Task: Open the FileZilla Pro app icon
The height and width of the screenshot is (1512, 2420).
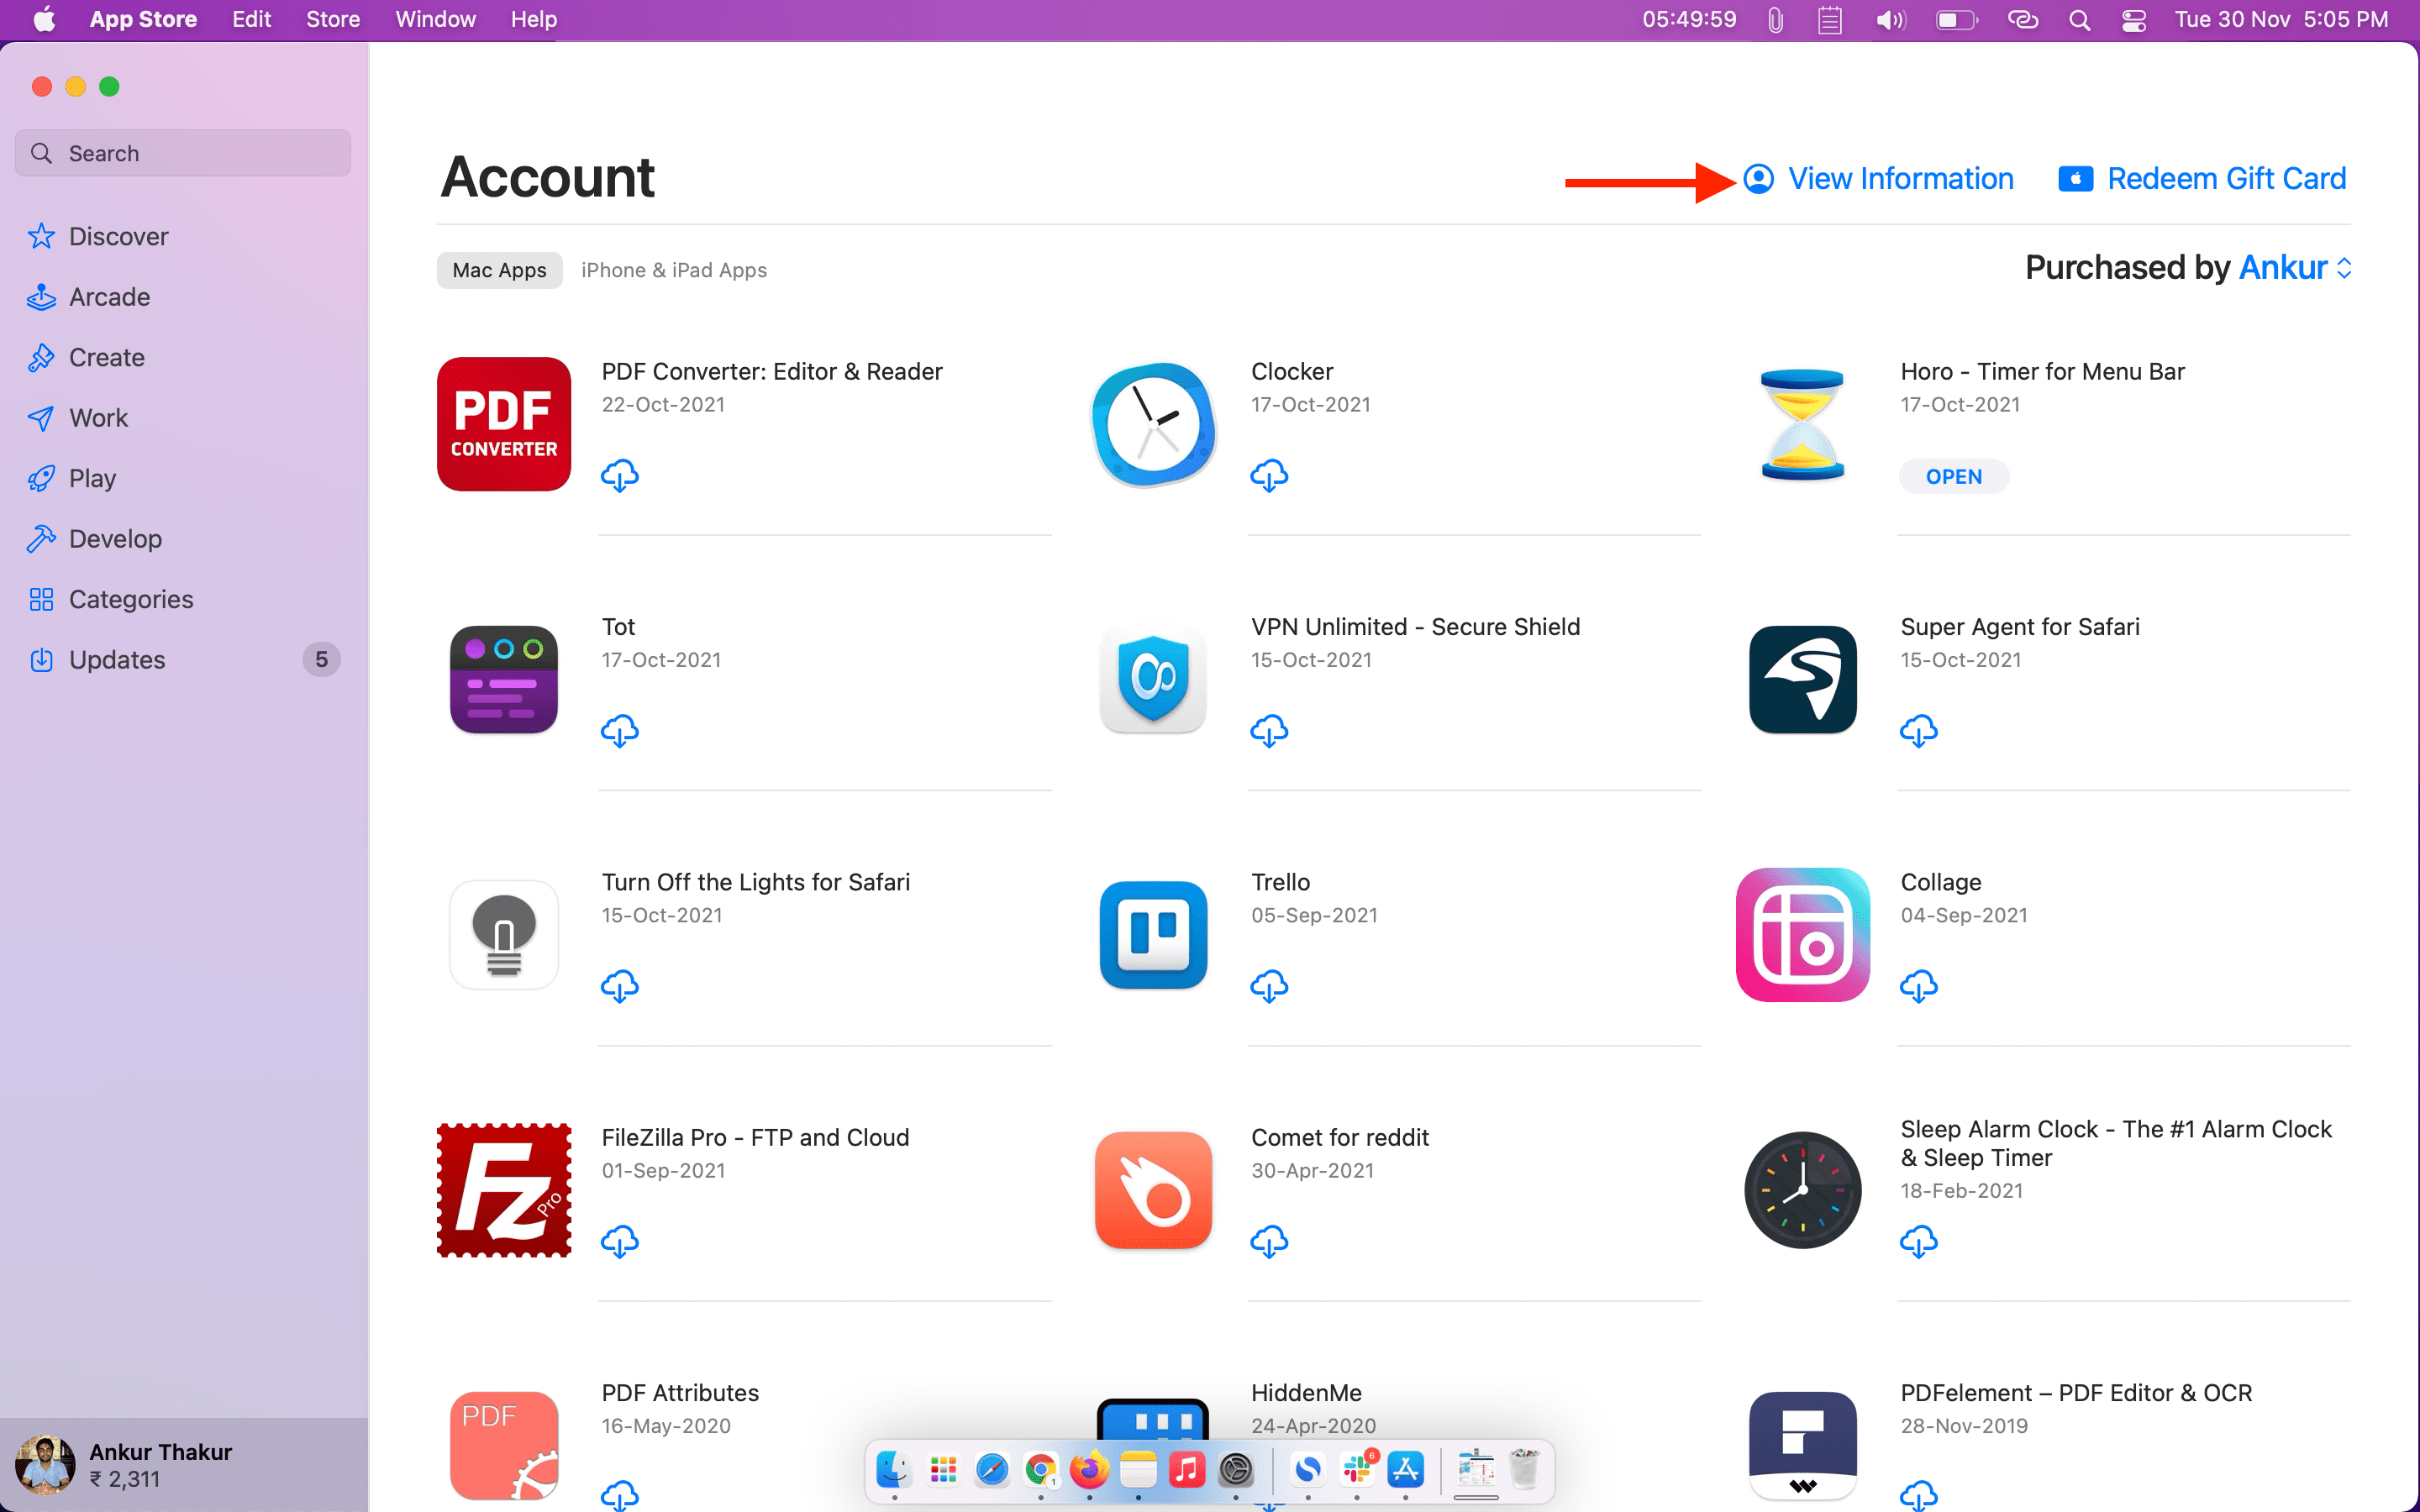Action: (504, 1190)
